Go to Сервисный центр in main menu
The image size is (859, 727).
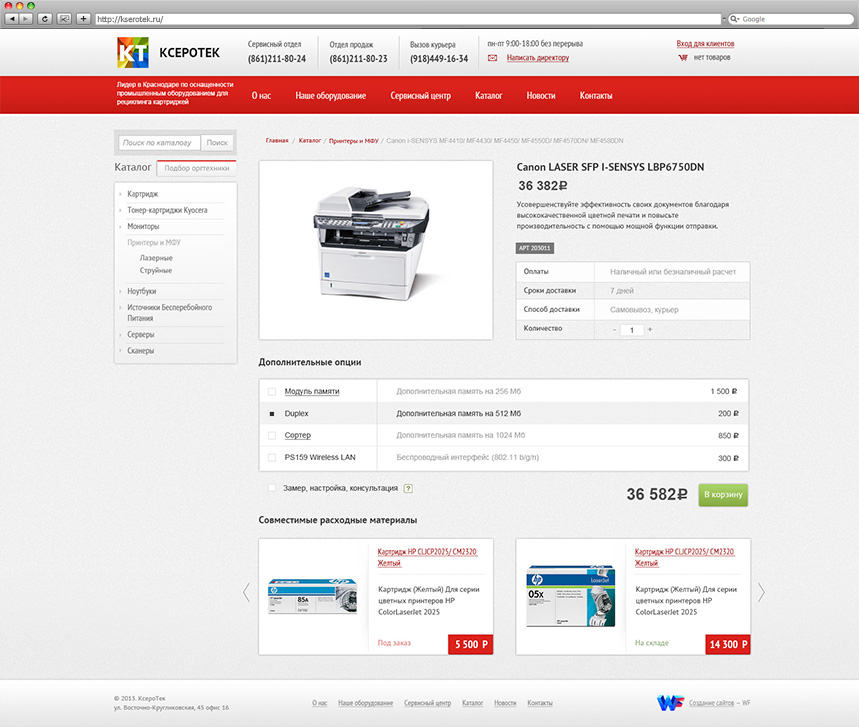tap(421, 95)
